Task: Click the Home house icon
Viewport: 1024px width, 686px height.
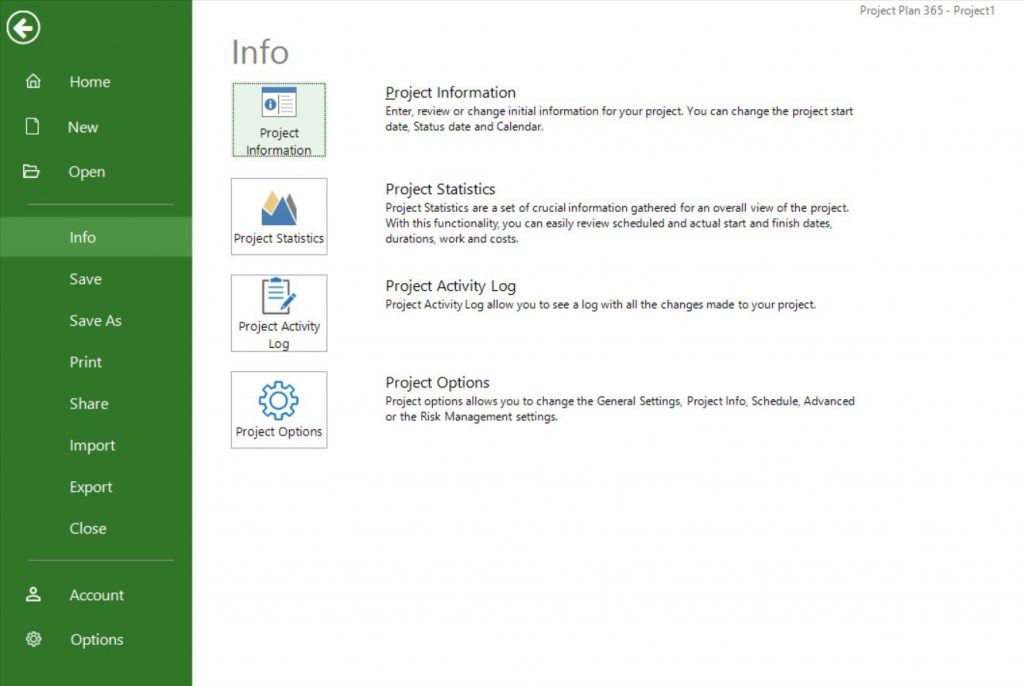Action: point(33,82)
